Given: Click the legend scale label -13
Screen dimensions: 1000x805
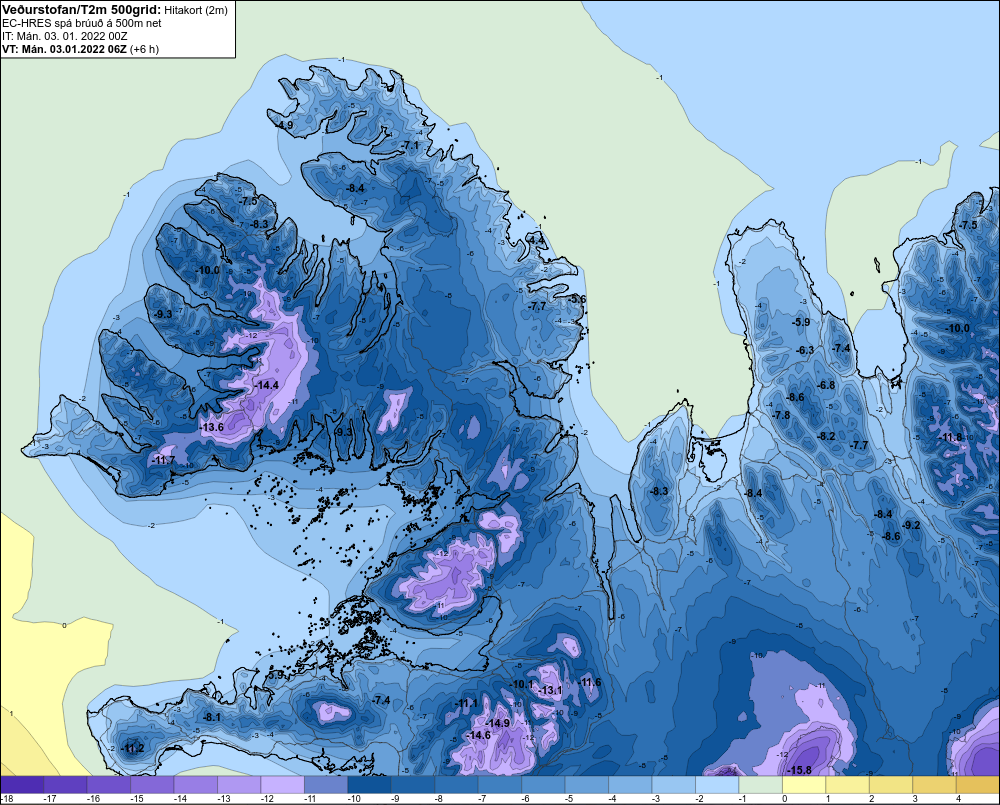Looking at the screenshot, I should tap(223, 799).
